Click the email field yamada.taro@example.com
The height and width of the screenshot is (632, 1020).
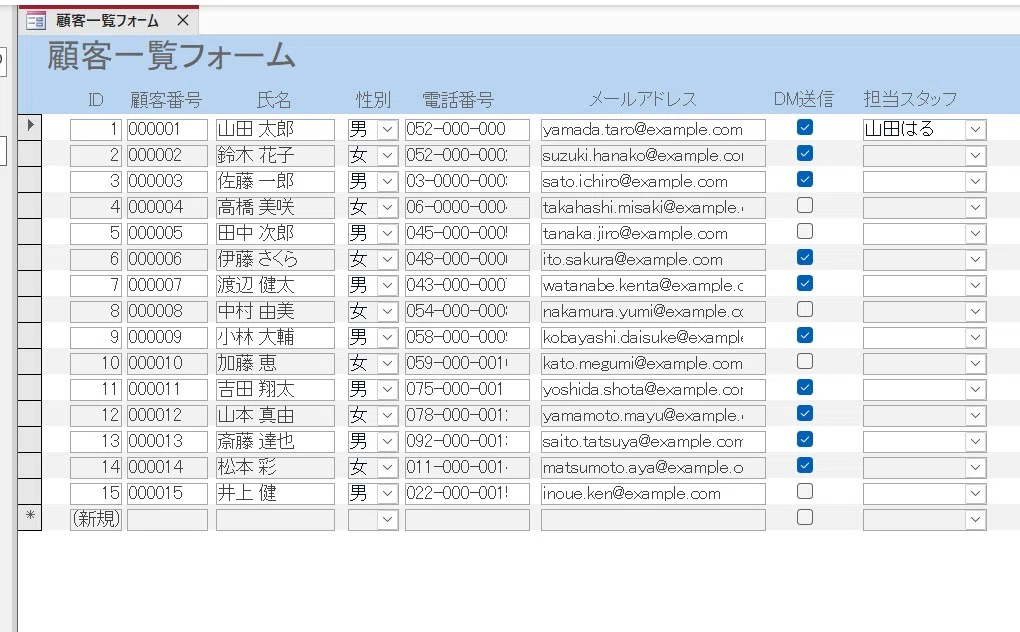pyautogui.click(x=653, y=129)
